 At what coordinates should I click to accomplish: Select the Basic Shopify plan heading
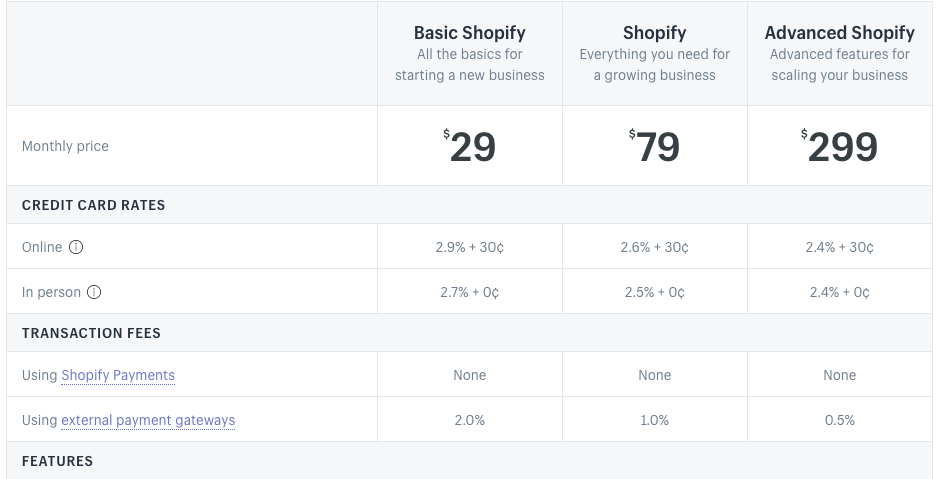(470, 32)
